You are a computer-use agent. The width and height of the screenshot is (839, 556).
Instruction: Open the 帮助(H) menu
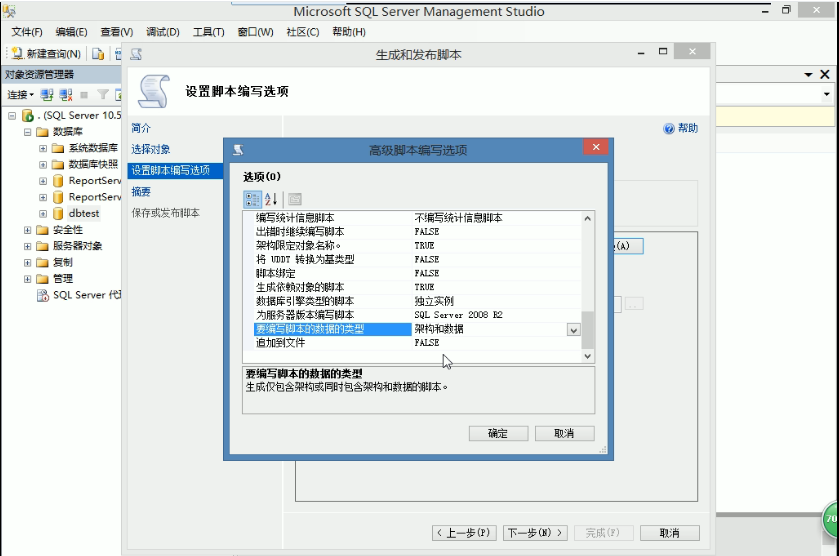click(349, 32)
